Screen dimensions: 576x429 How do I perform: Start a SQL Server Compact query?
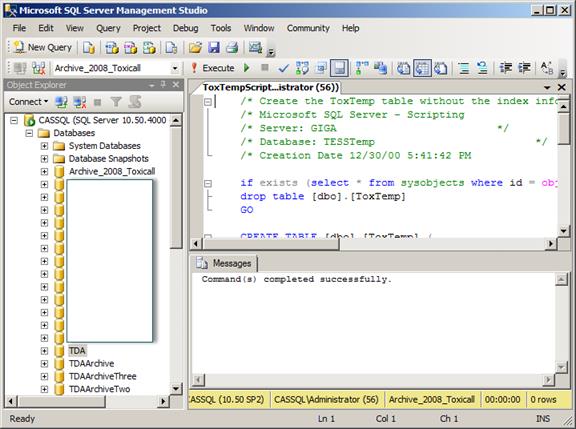pyautogui.click(x=172, y=48)
